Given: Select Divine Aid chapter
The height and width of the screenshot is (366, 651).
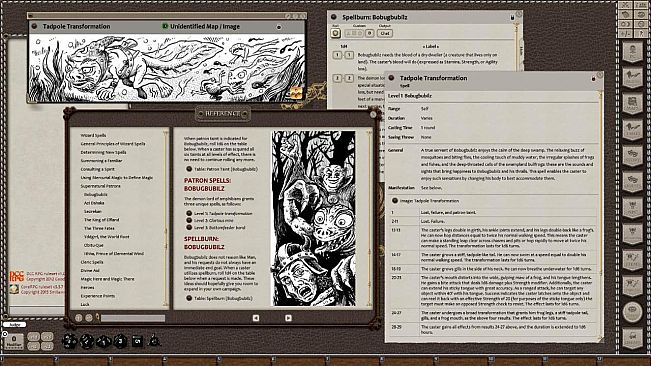Looking at the screenshot, I should (x=90, y=271).
